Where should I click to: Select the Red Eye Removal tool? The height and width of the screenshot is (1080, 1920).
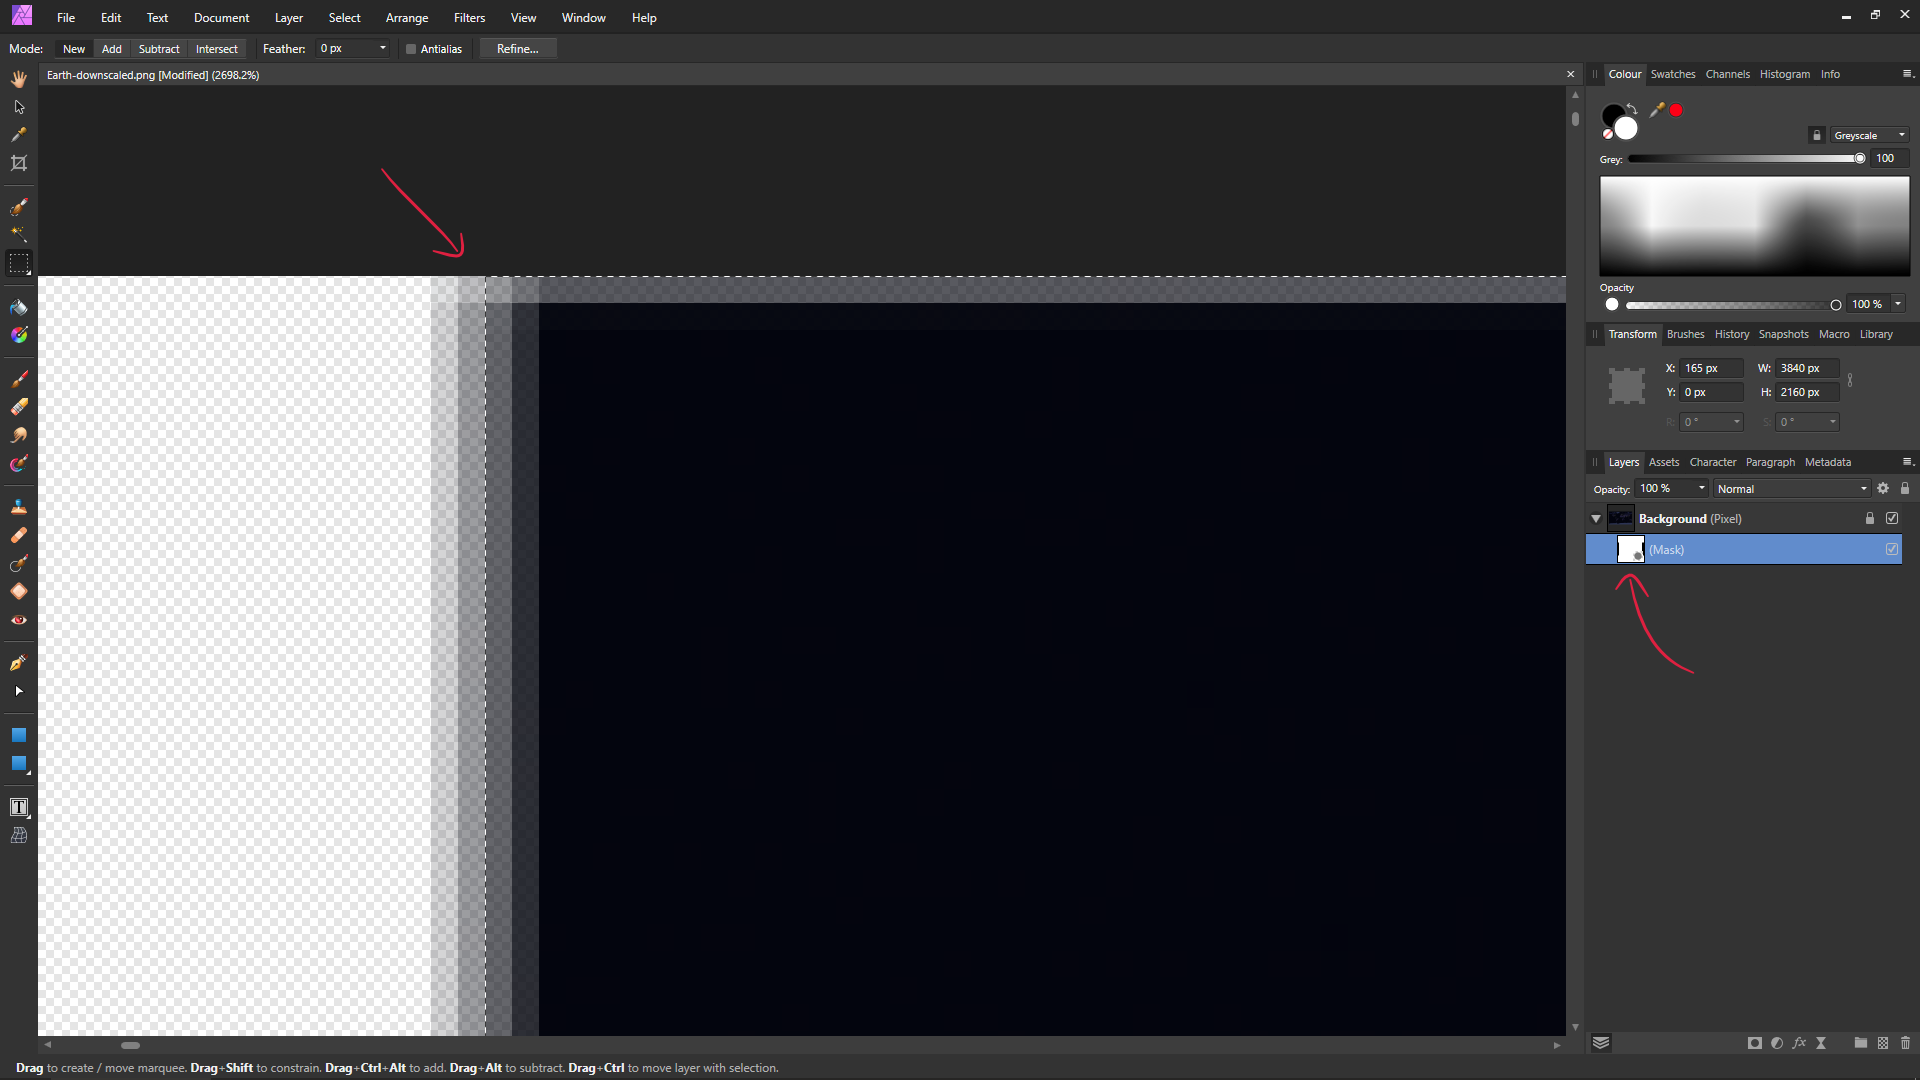pos(19,620)
